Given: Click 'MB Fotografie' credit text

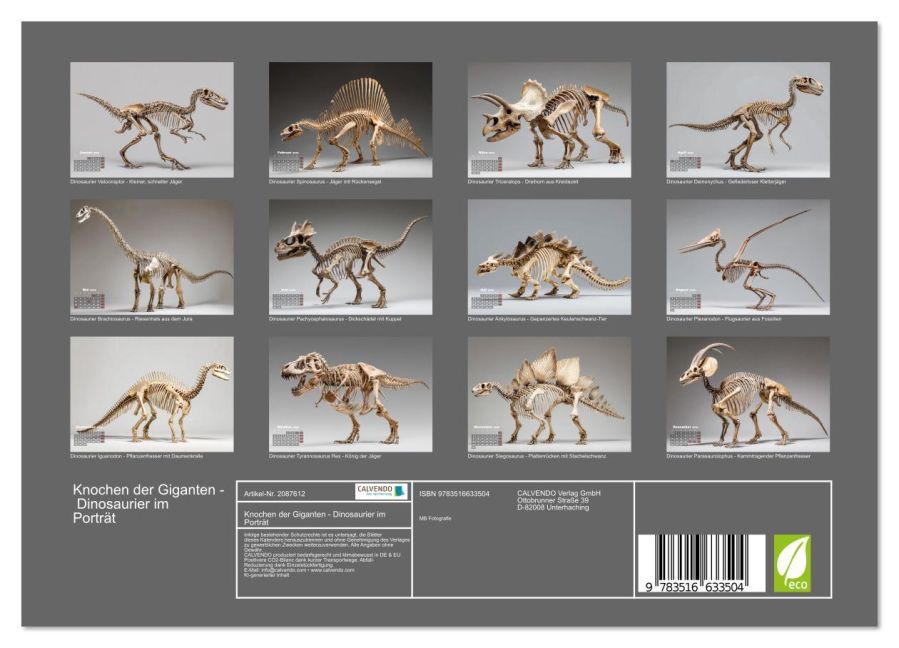Looking at the screenshot, I should pos(435,518).
